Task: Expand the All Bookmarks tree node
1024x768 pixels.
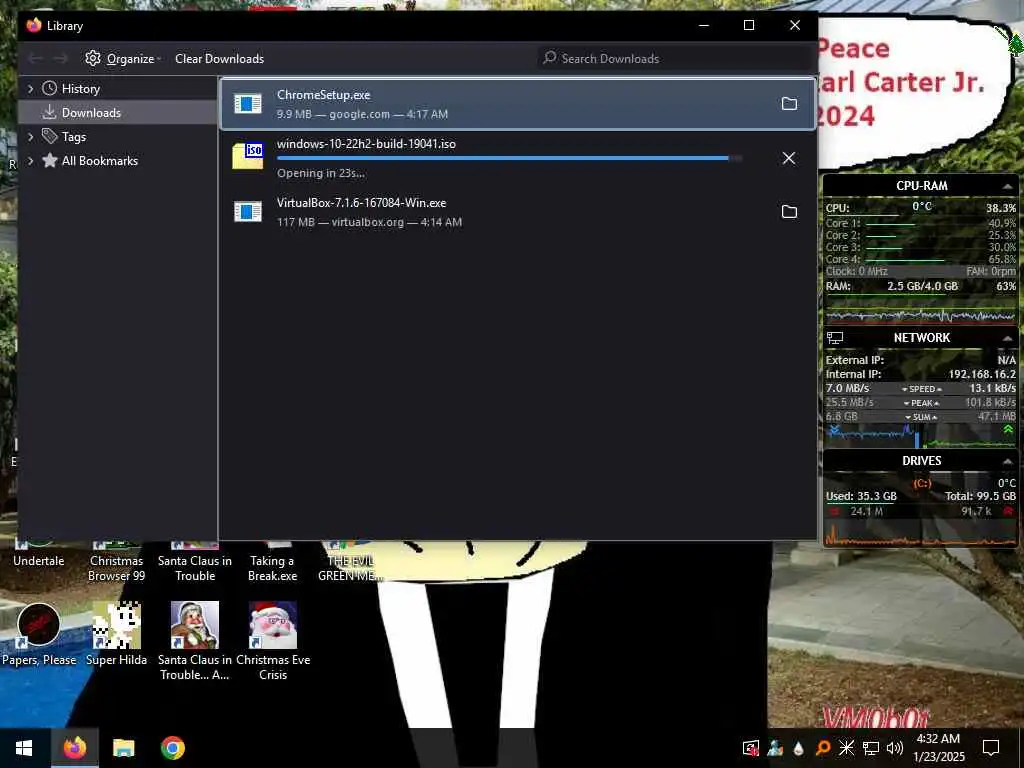Action: 30,161
